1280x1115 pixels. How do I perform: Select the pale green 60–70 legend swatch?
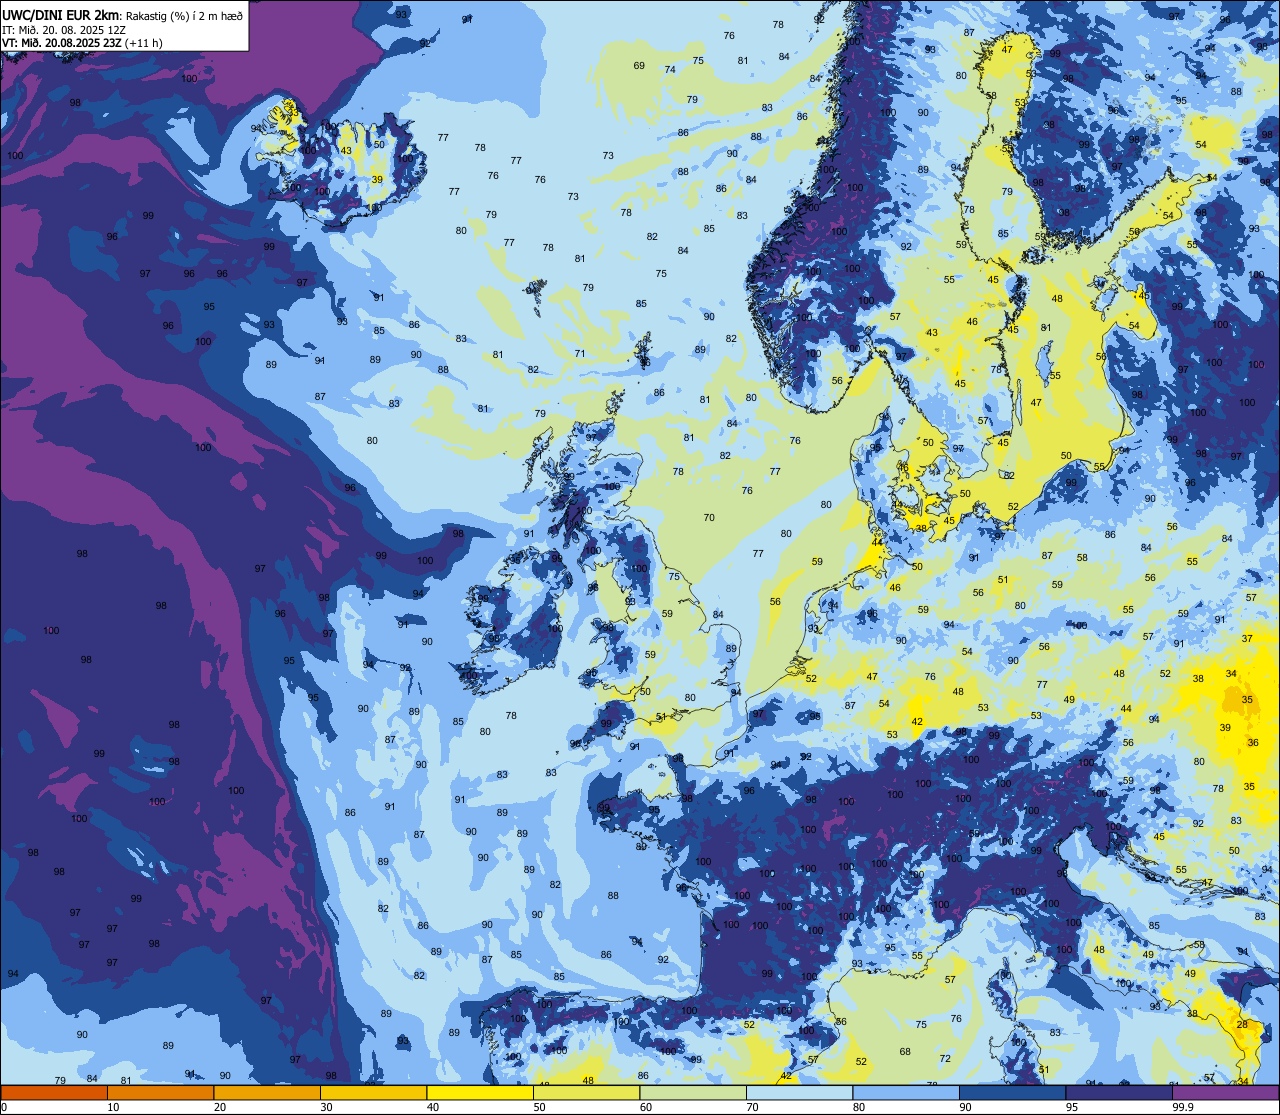pyautogui.click(x=693, y=1092)
